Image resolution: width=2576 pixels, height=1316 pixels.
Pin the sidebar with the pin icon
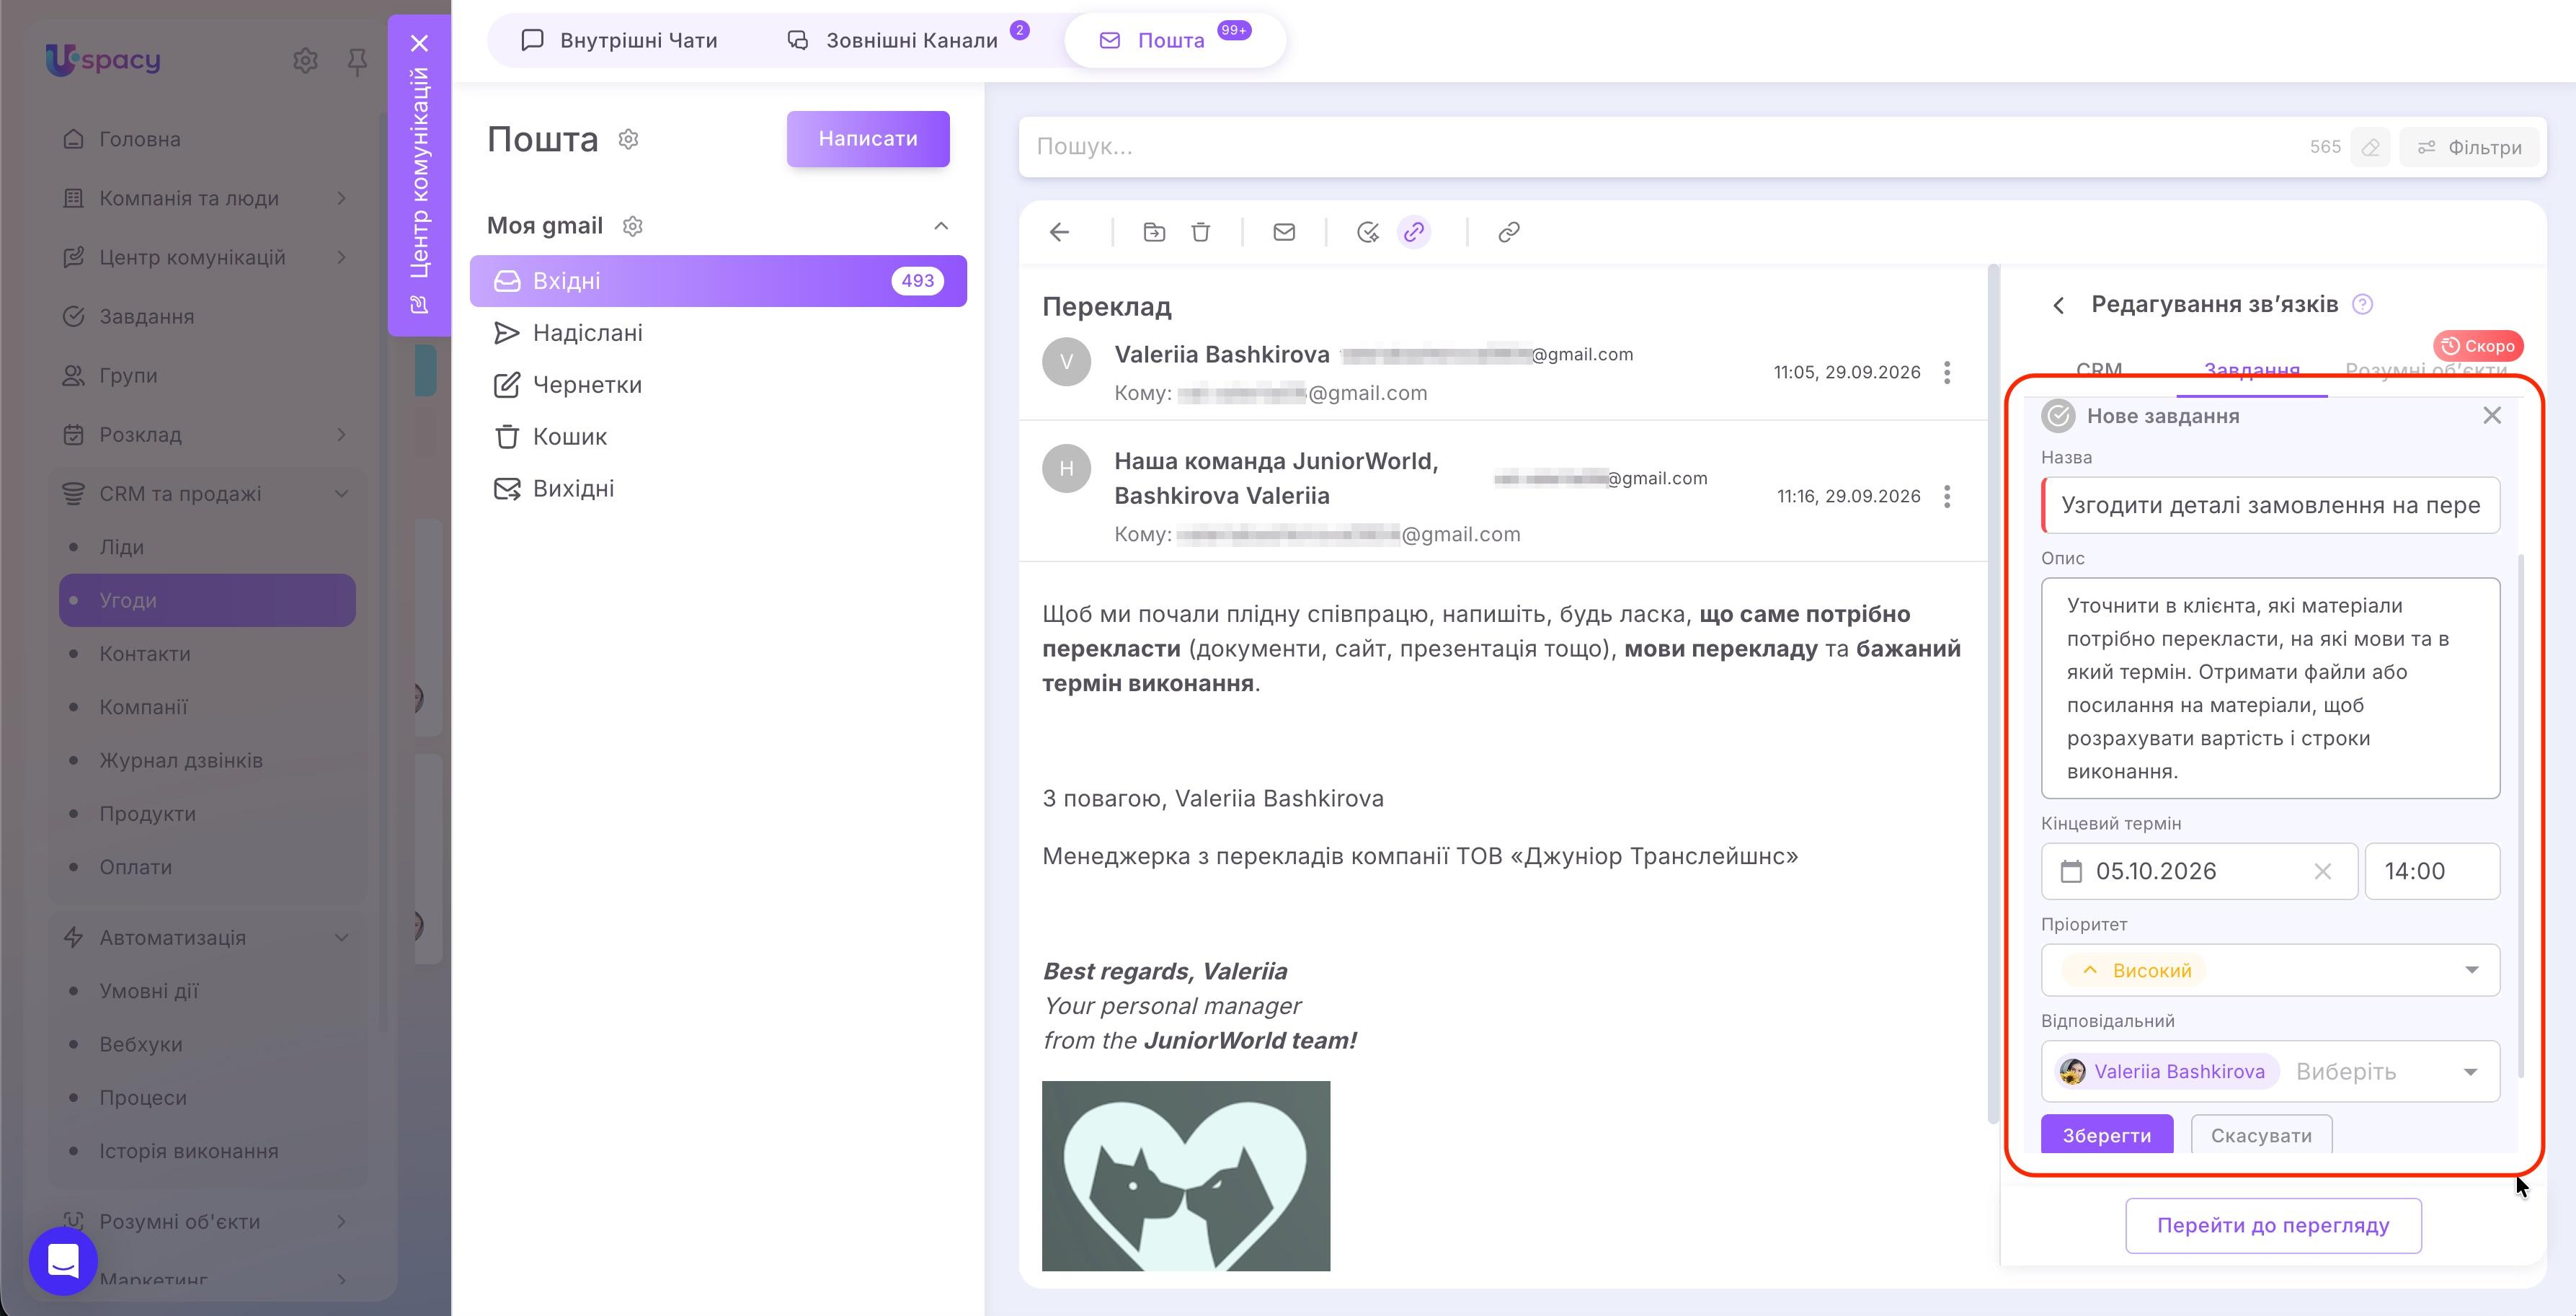pos(357,62)
